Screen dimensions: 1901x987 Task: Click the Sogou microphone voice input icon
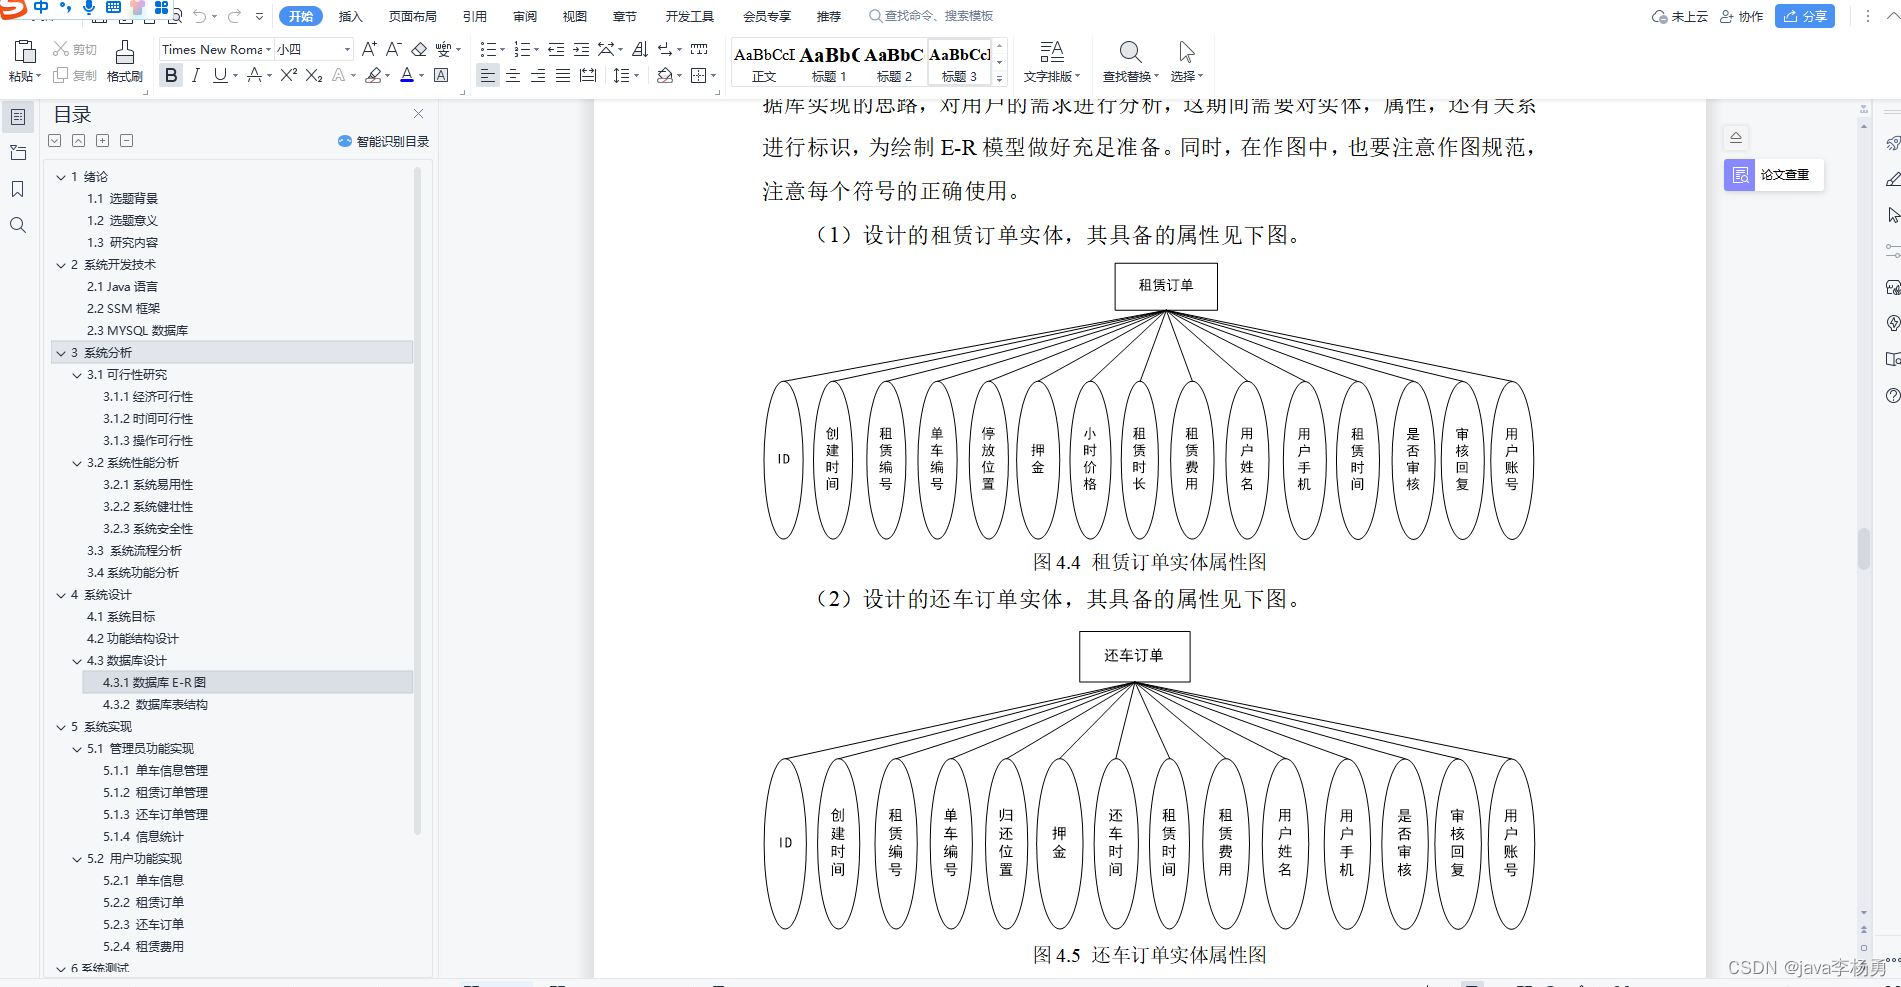click(x=89, y=8)
